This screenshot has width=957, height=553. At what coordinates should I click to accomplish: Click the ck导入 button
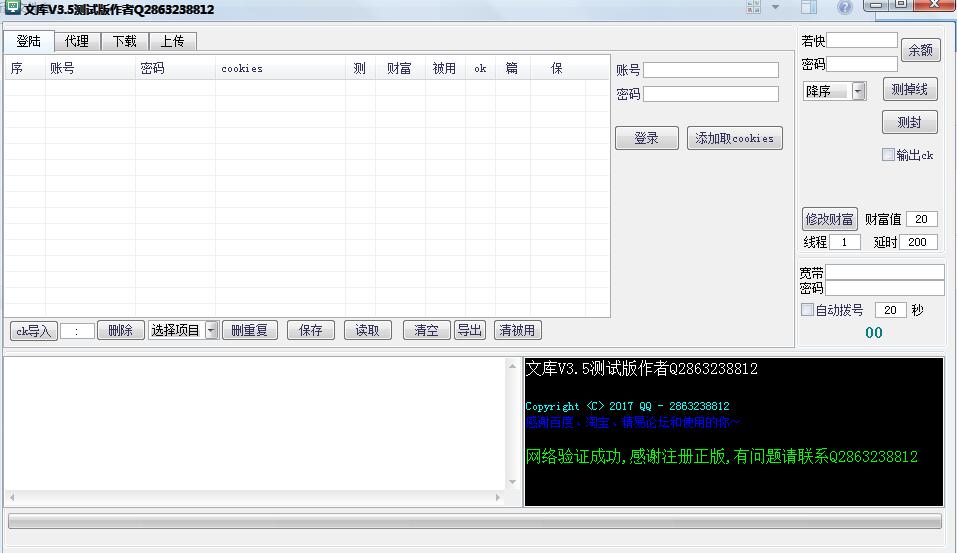point(34,331)
